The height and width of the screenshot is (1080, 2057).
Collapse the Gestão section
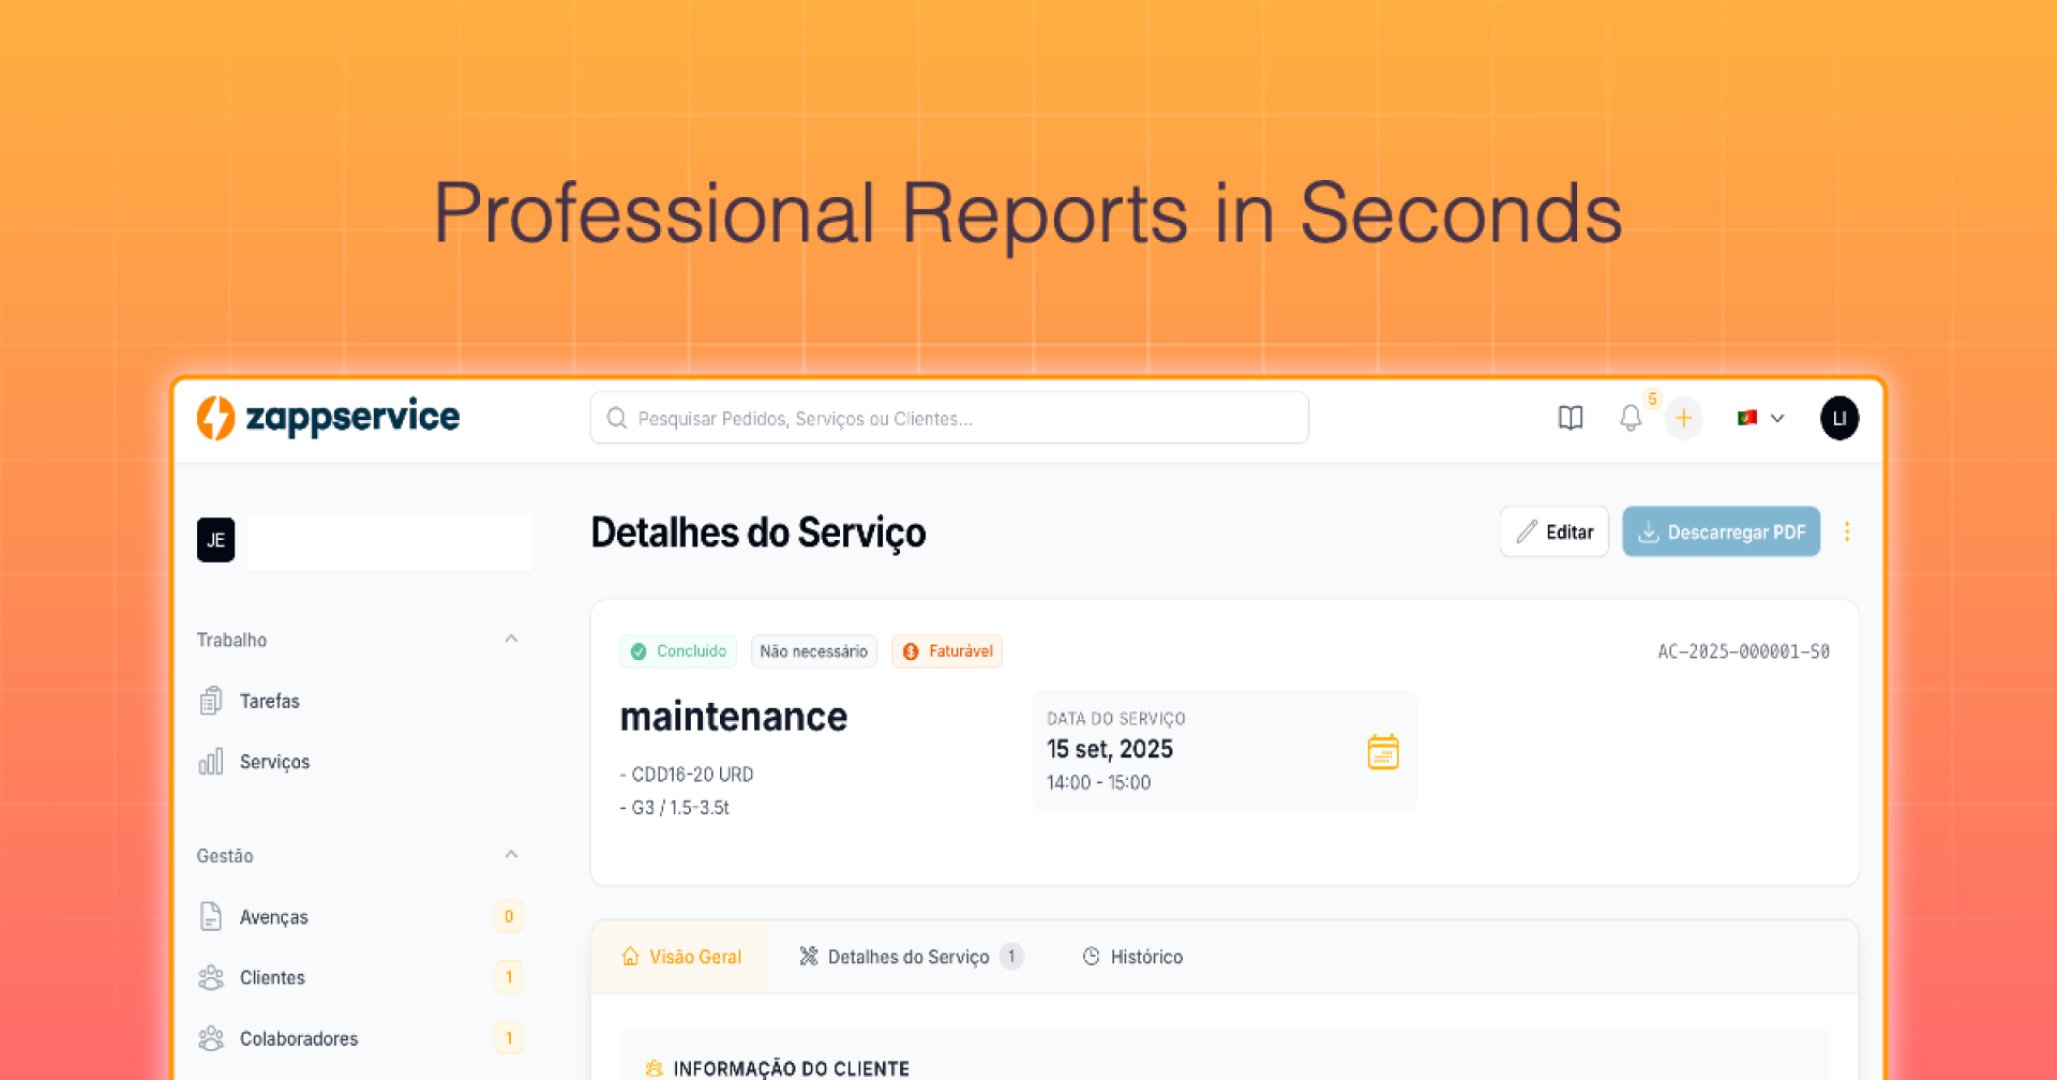[x=512, y=855]
